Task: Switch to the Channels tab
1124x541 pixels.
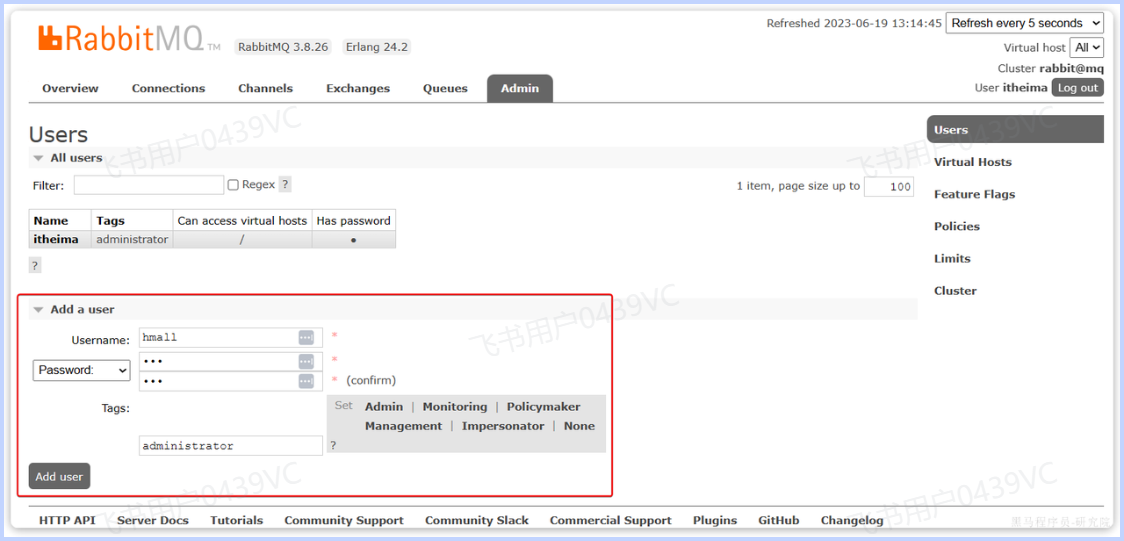Action: click(265, 88)
